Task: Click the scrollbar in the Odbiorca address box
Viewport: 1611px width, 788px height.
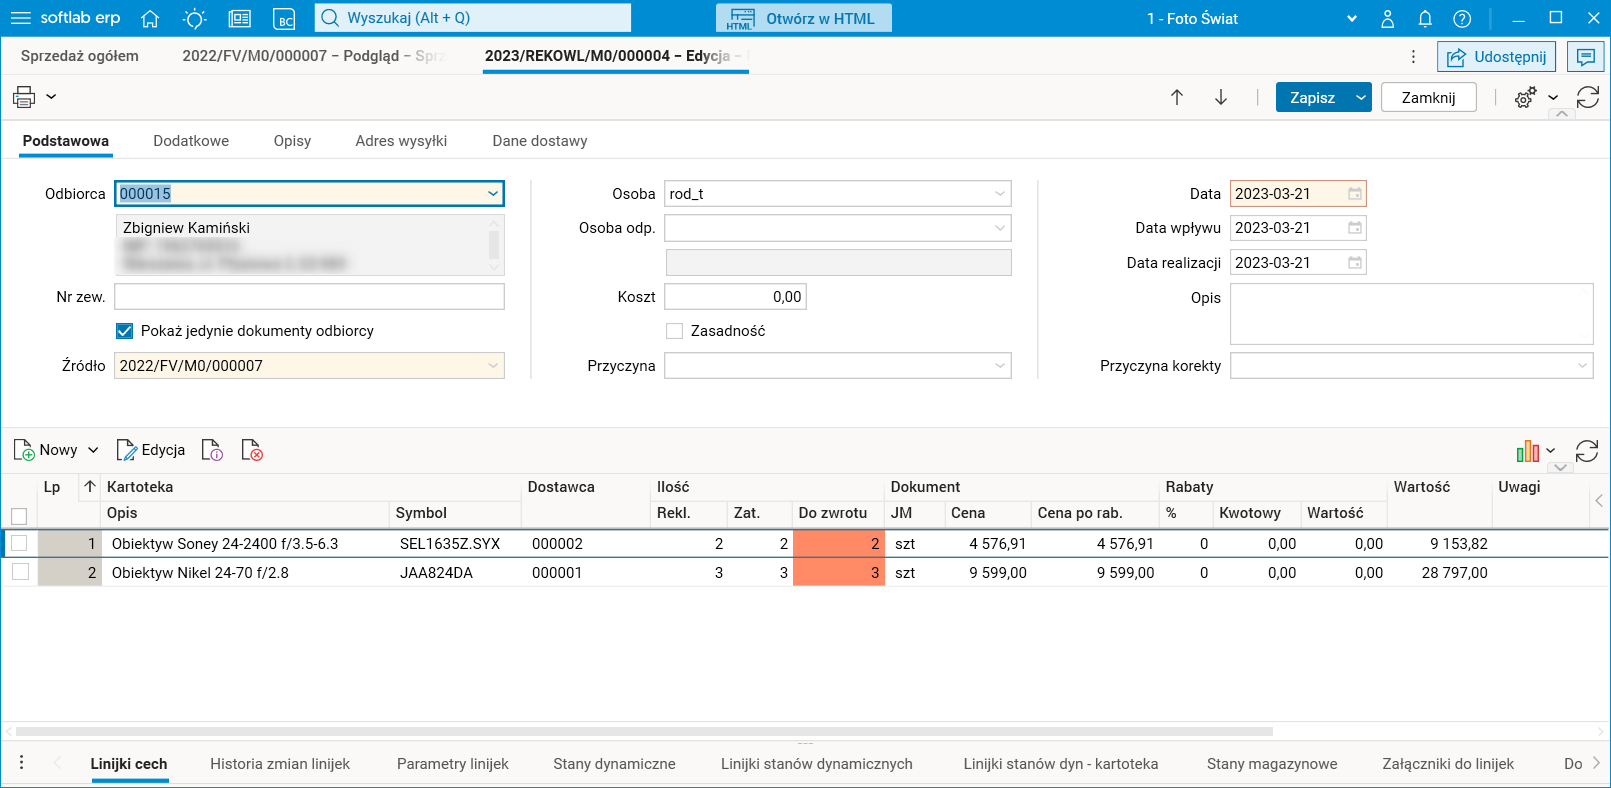Action: pyautogui.click(x=494, y=244)
